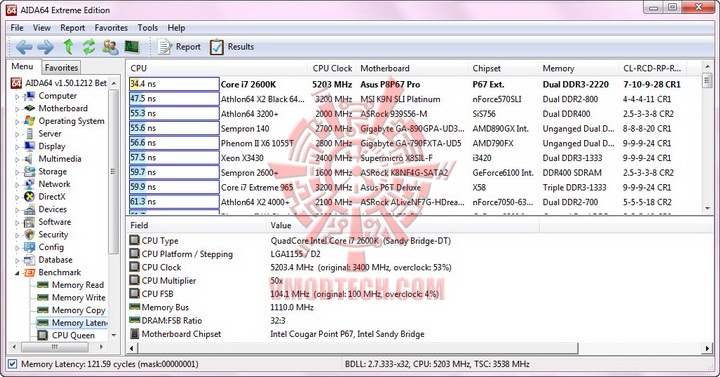The height and width of the screenshot is (377, 720).
Task: Toggle the Memory Latency status checkbox
Action: (x=12, y=364)
